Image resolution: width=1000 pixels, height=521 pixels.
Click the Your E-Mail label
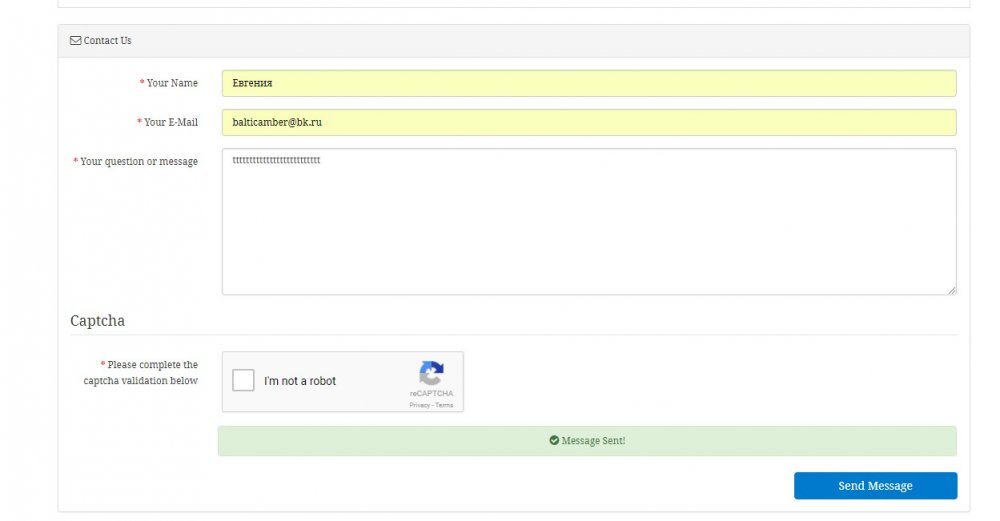click(171, 122)
